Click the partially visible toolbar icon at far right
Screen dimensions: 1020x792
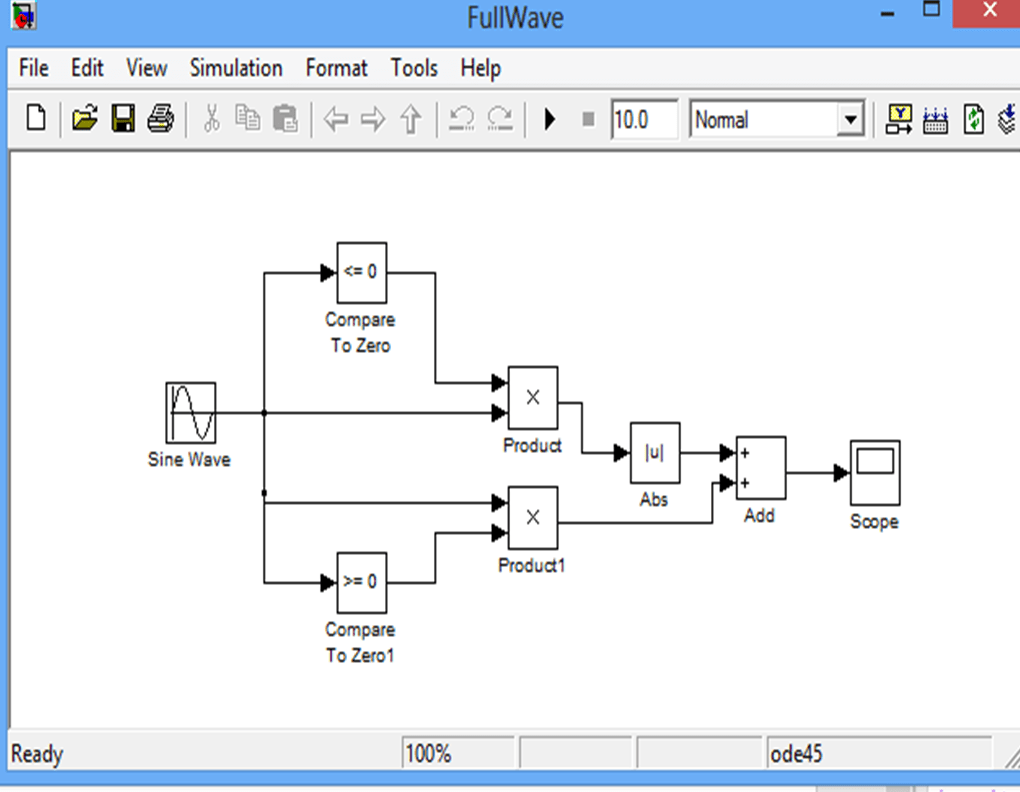[x=1008, y=119]
